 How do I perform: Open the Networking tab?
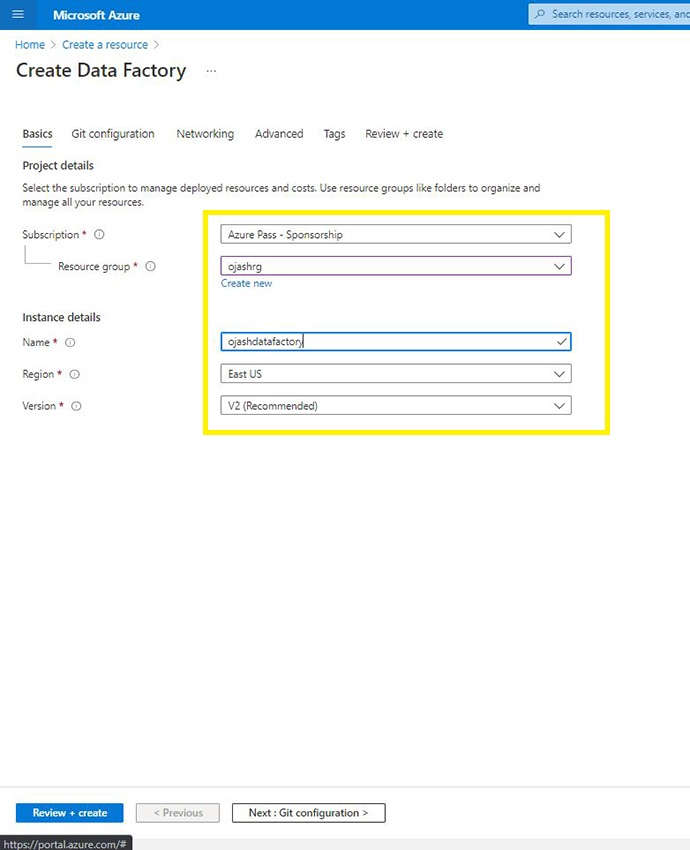pyautogui.click(x=205, y=134)
